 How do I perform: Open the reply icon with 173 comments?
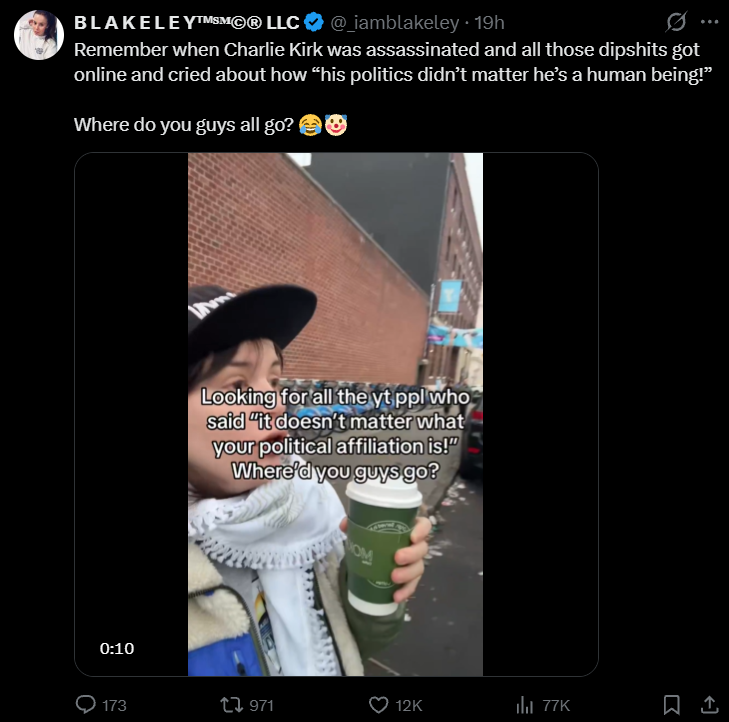pyautogui.click(x=86, y=705)
